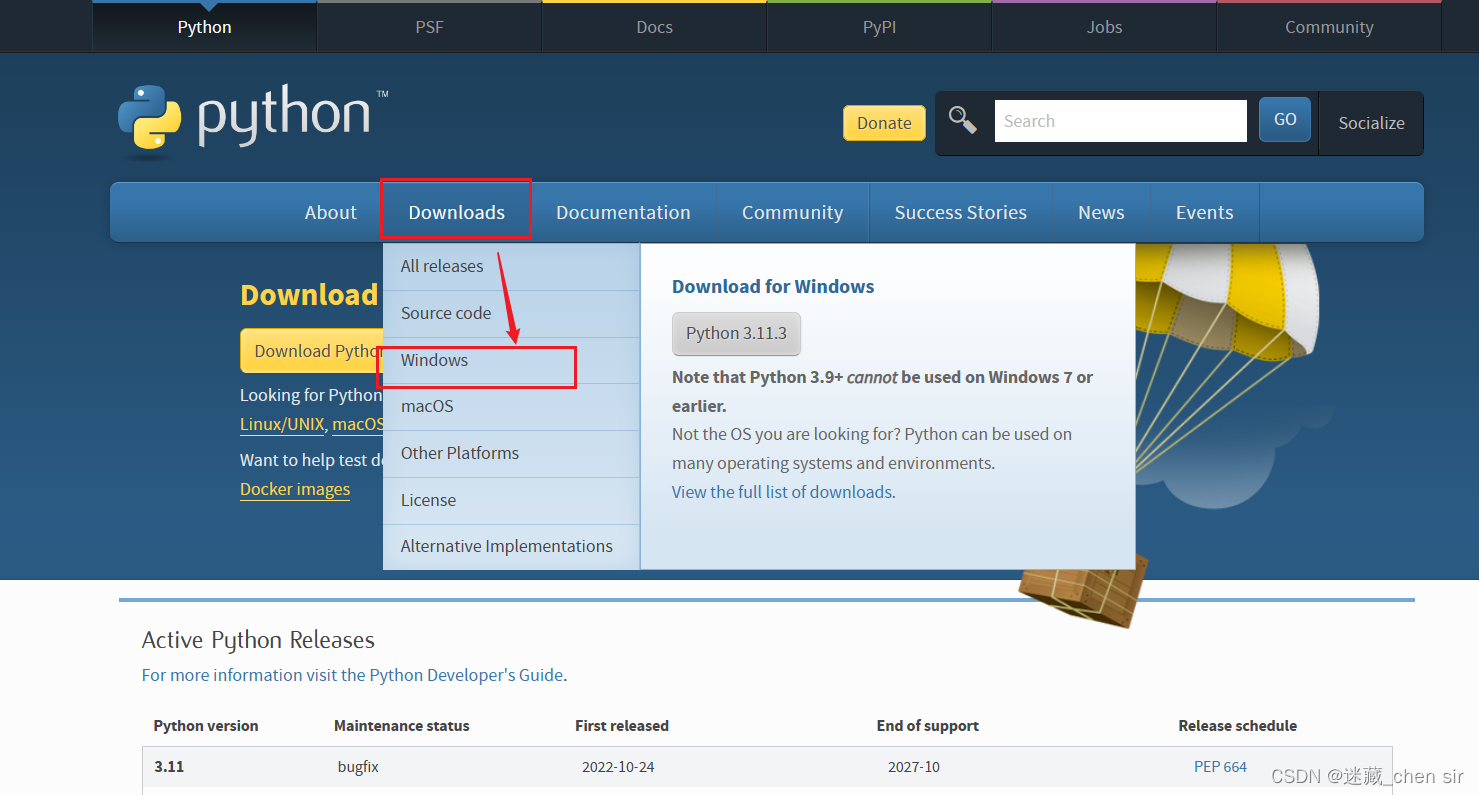Go to the PyPI top tab
This screenshot has height=795, width=1479.
[879, 27]
